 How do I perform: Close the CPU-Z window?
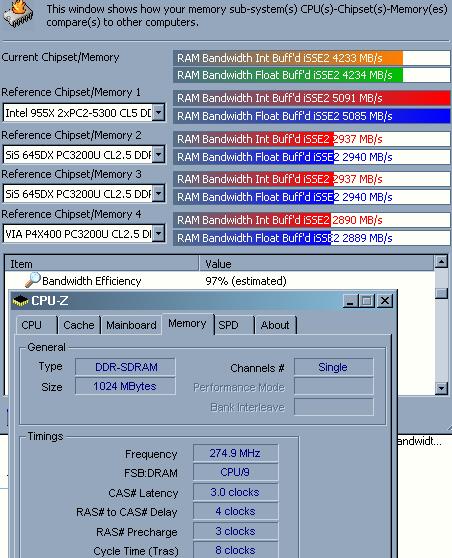click(385, 301)
